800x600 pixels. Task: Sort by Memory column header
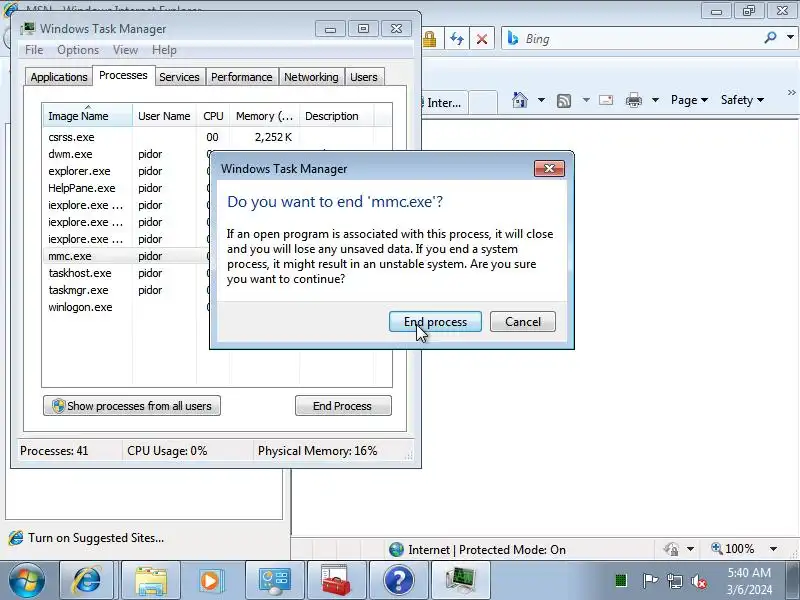pos(264,116)
